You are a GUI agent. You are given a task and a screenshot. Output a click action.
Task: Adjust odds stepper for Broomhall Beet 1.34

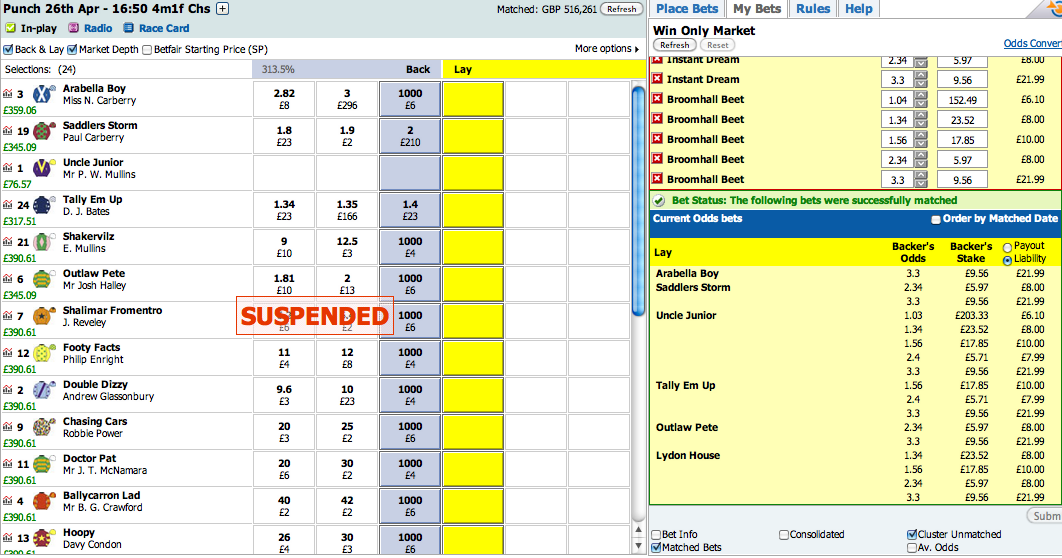920,120
